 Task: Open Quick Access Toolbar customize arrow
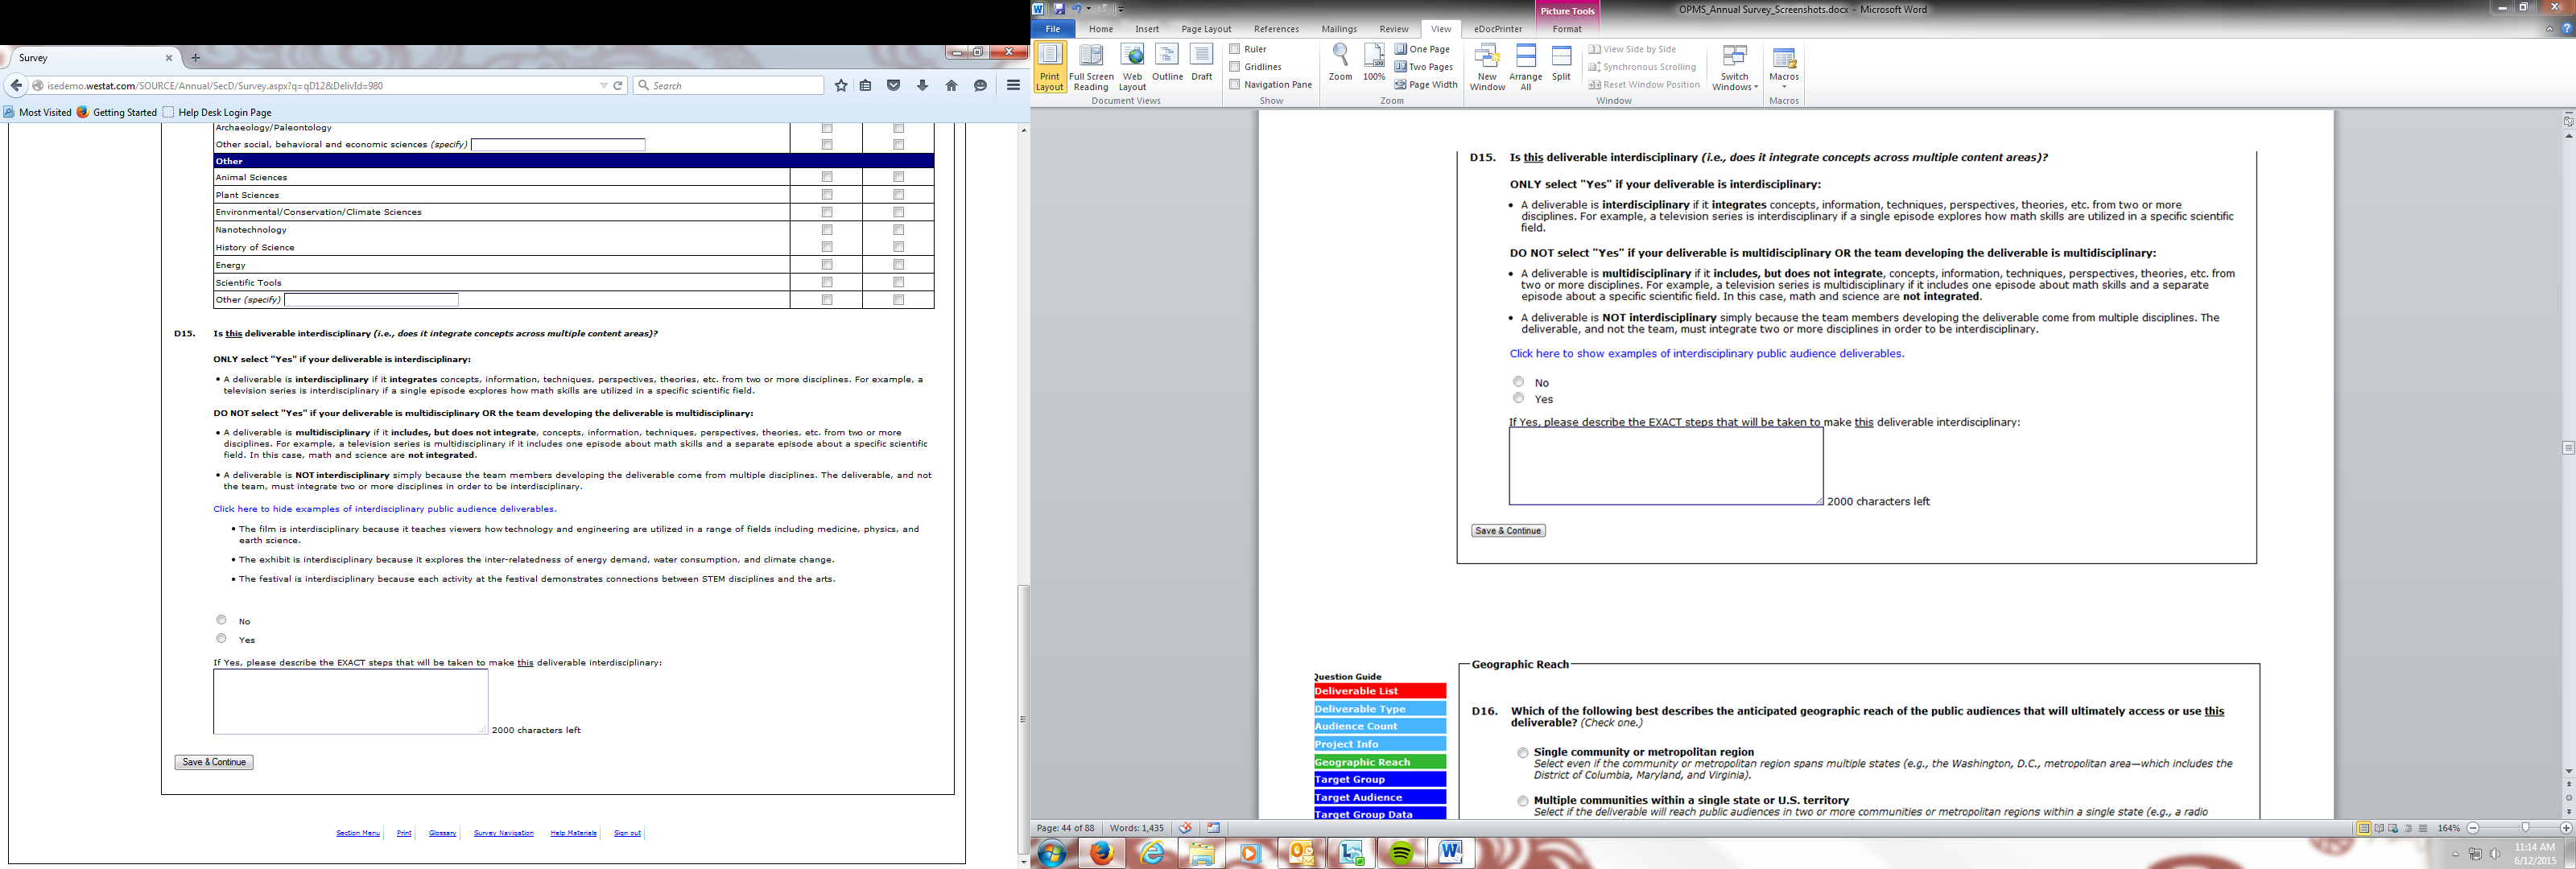click(1121, 9)
